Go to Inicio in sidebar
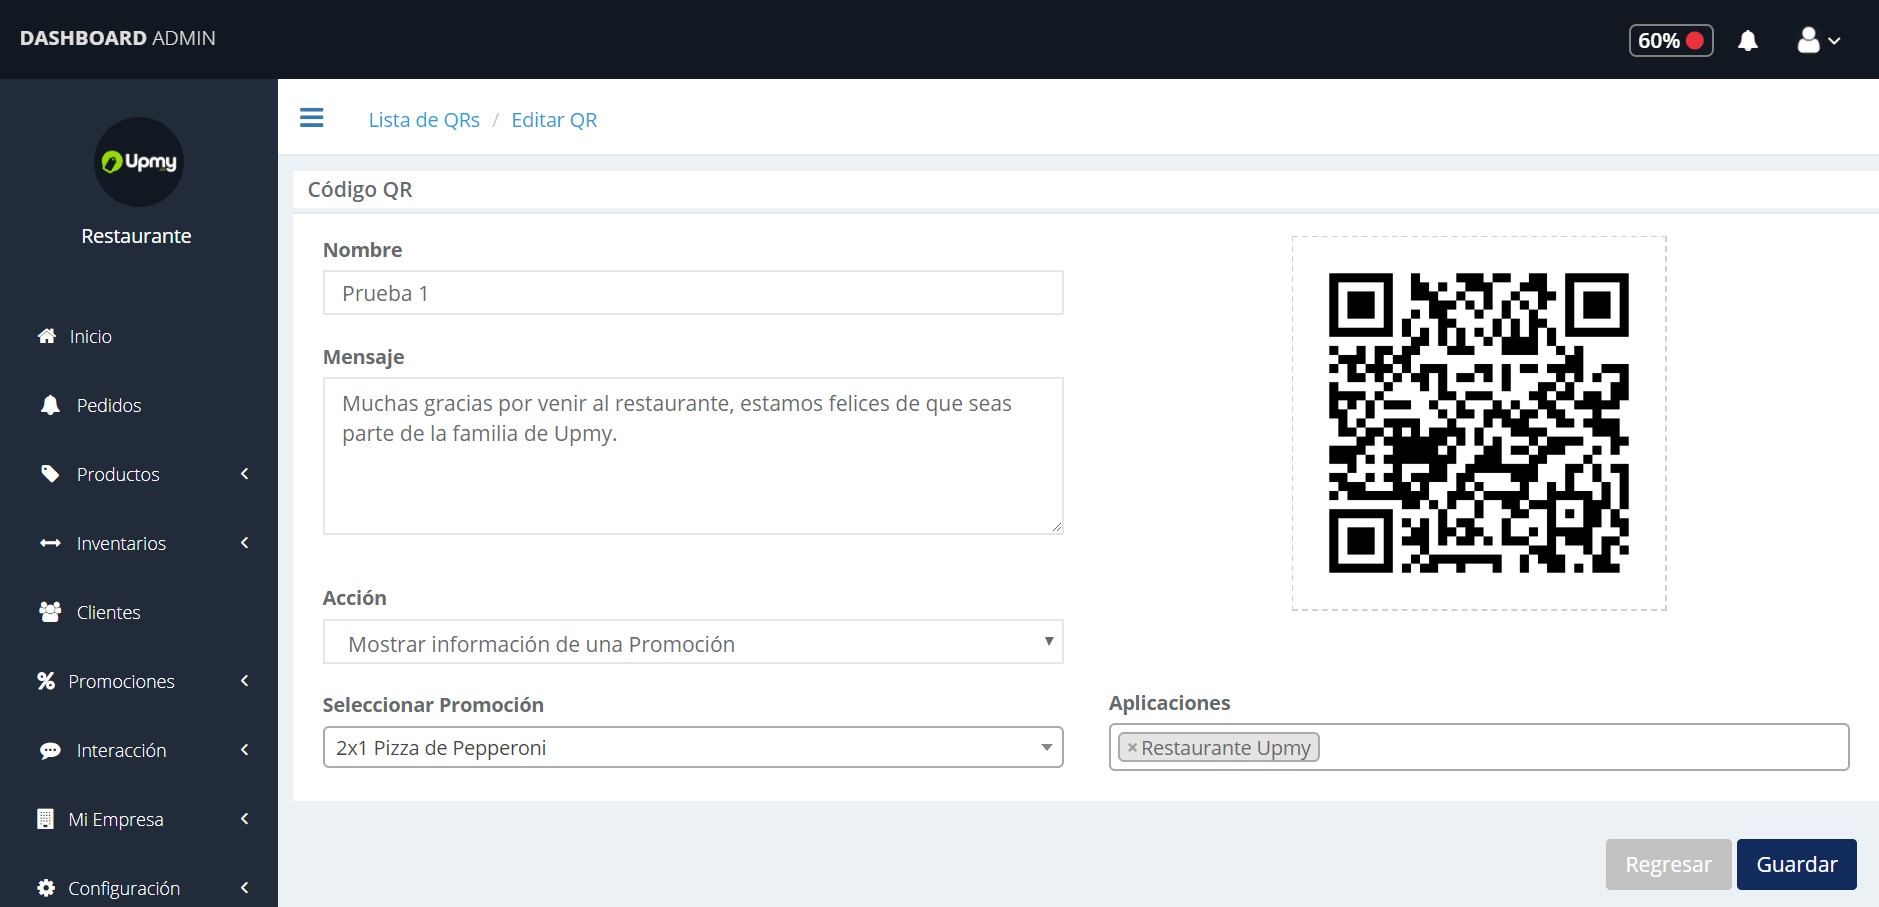 [x=91, y=336]
